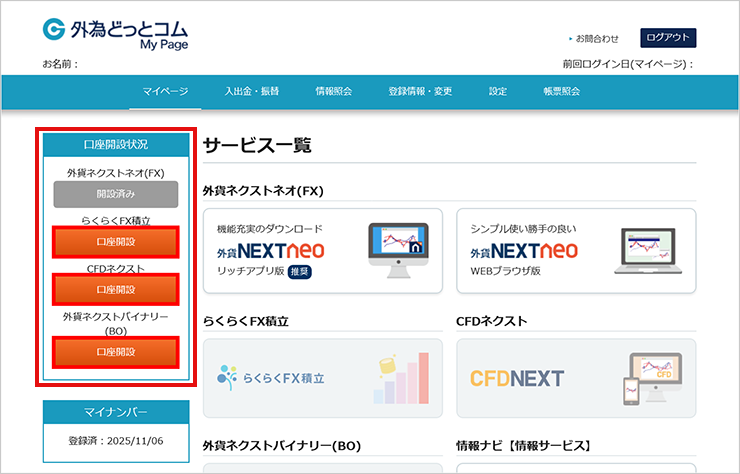Viewport: 740px width, 474px height.
Task: Click the サービス一覧 heading
Action: point(257,145)
